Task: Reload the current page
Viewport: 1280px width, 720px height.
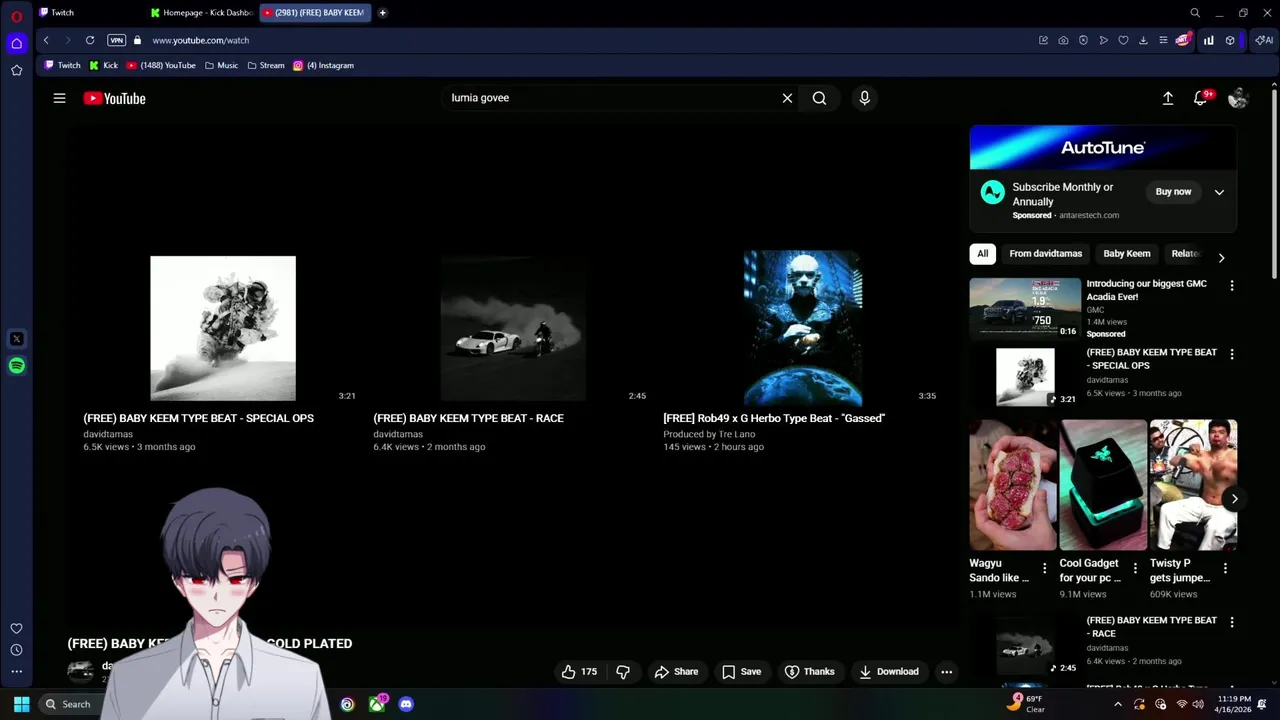Action: 90,40
